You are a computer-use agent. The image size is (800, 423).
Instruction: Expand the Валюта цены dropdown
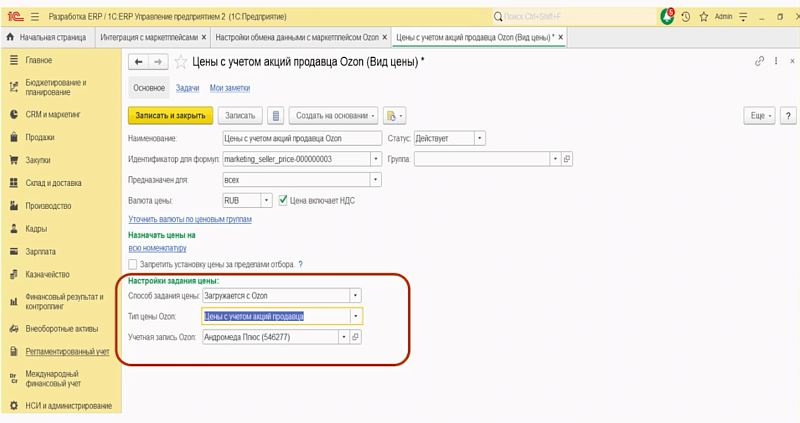266,201
